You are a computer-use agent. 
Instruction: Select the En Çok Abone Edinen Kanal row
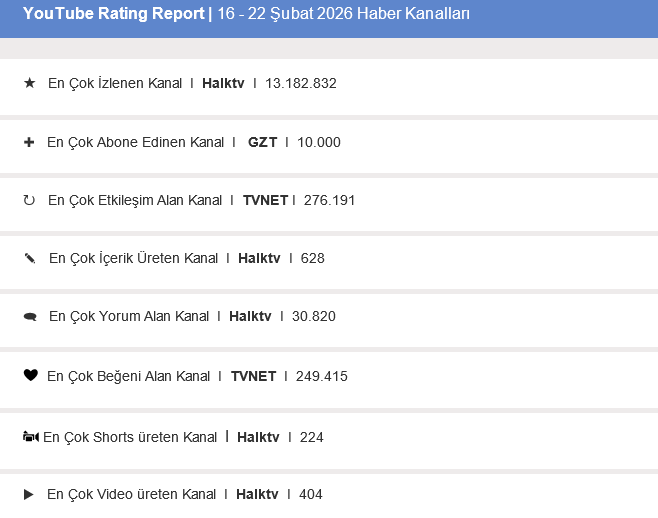136,142
